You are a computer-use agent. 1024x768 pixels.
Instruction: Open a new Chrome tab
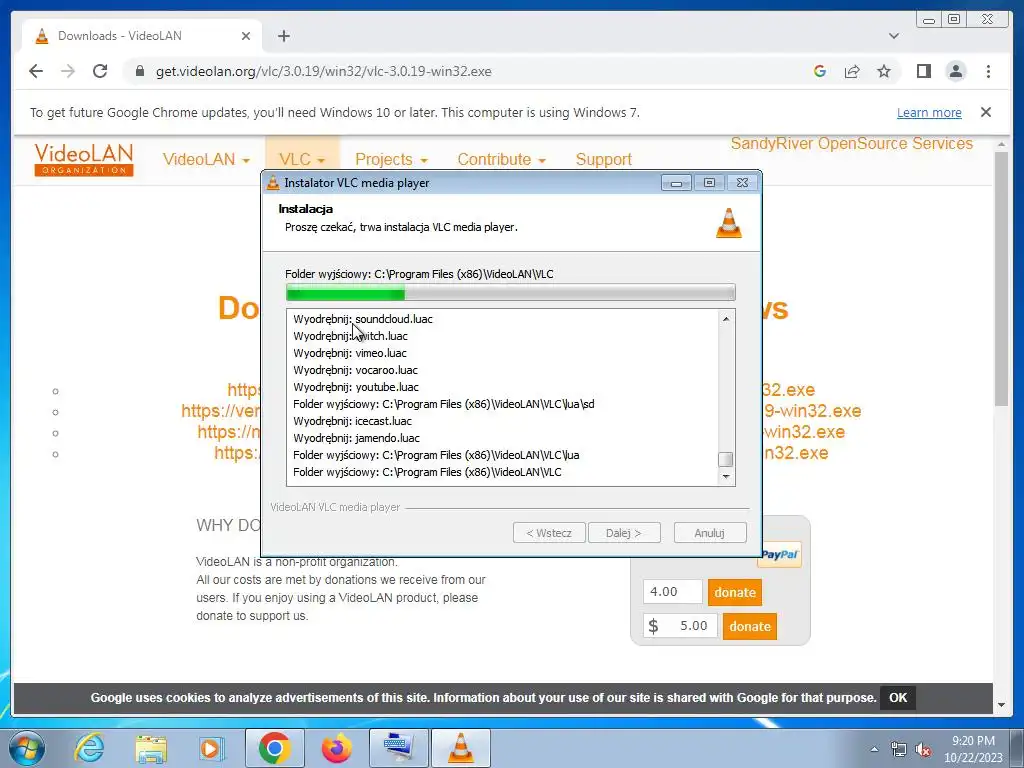pyautogui.click(x=283, y=36)
